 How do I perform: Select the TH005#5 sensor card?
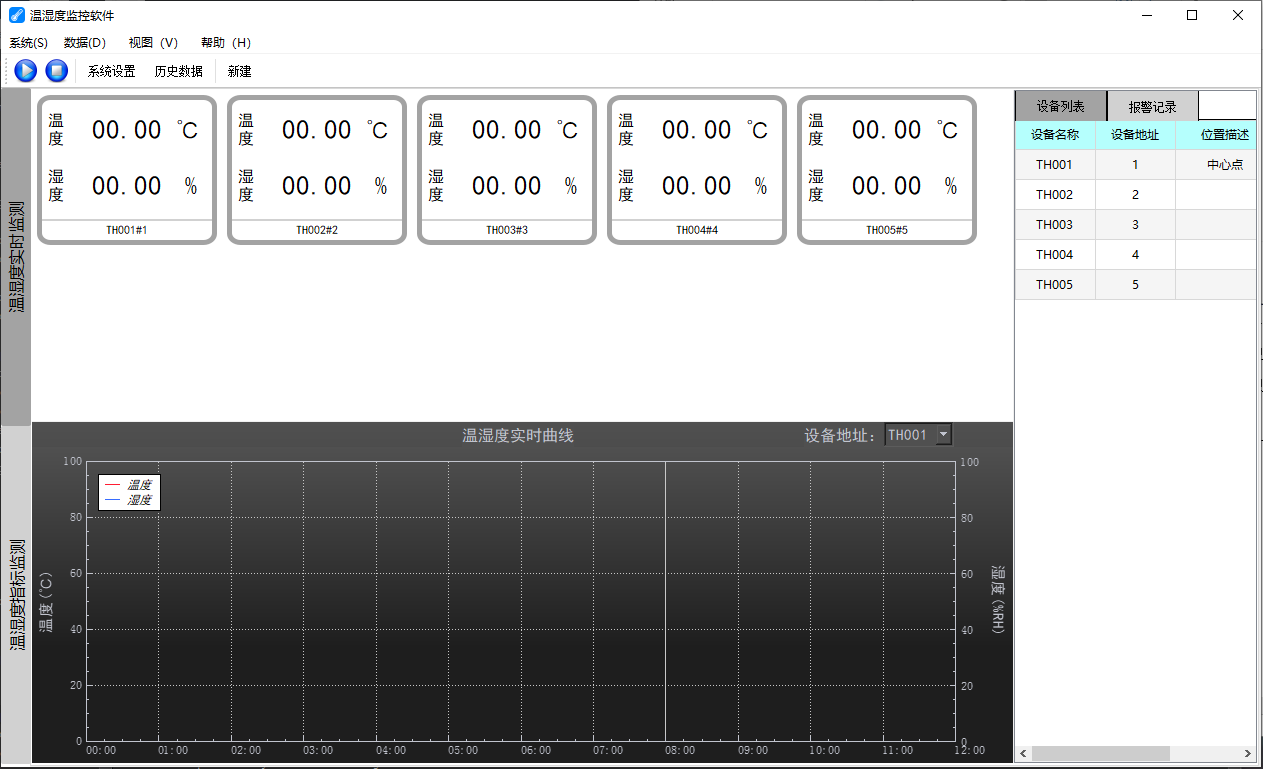pos(886,170)
